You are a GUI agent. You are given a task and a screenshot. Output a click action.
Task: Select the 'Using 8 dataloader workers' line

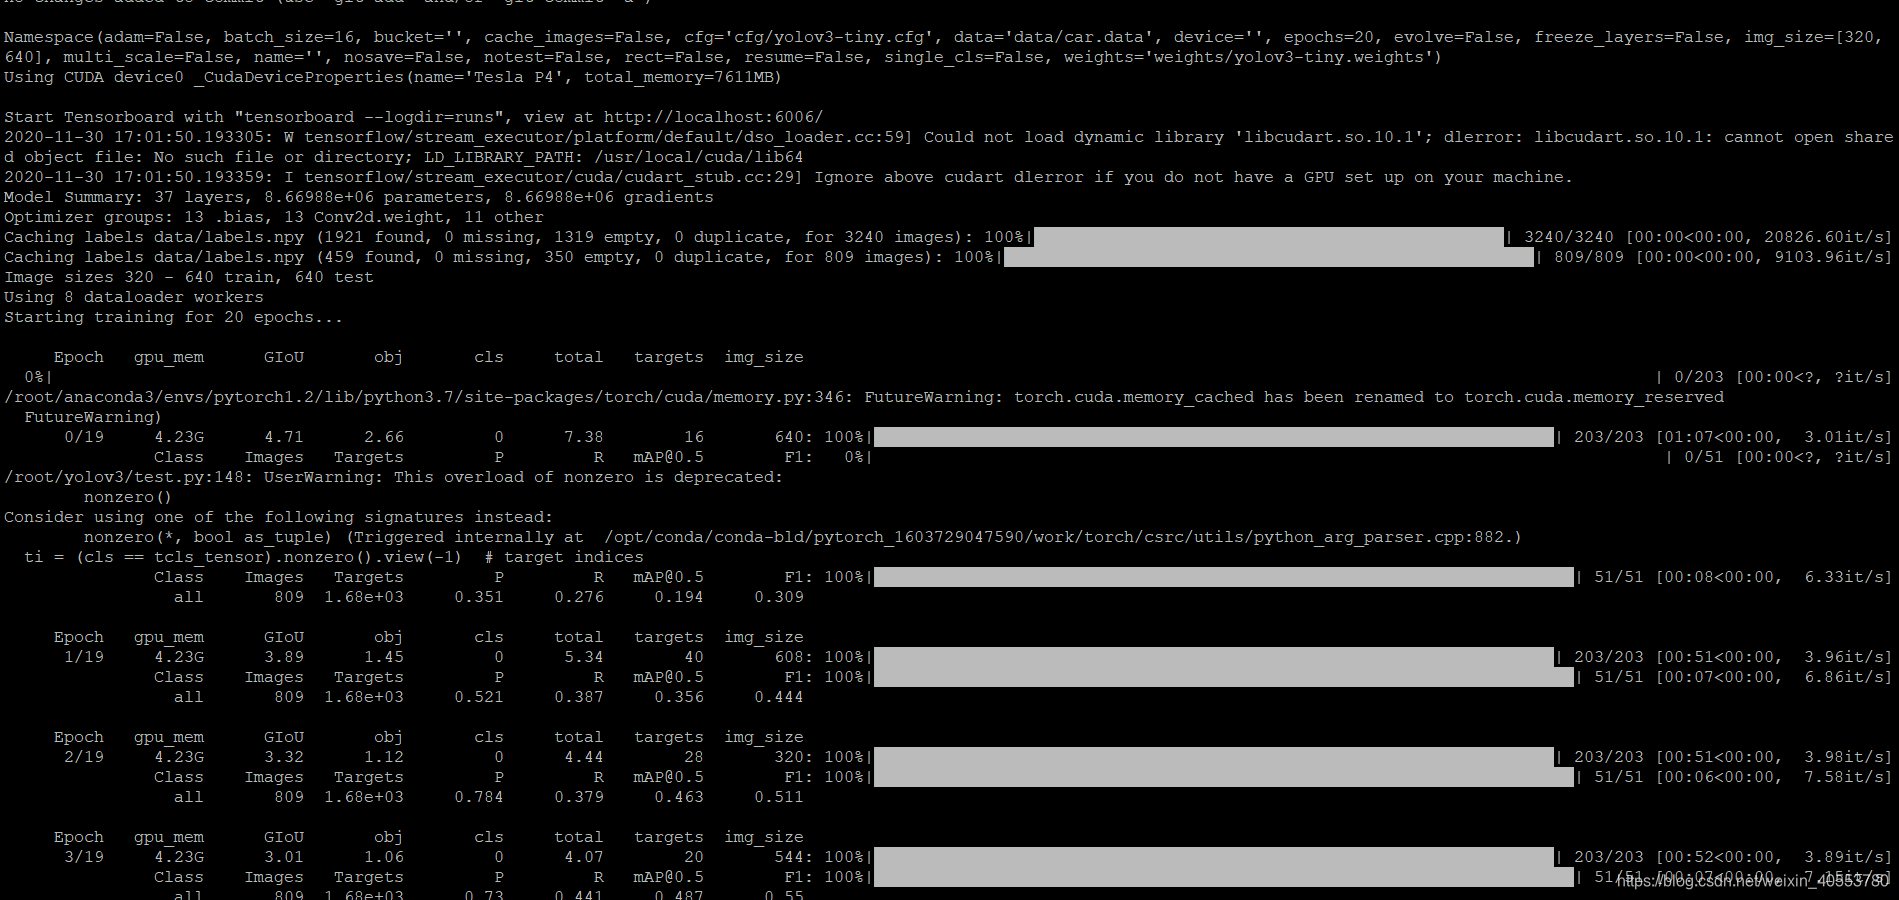(134, 297)
